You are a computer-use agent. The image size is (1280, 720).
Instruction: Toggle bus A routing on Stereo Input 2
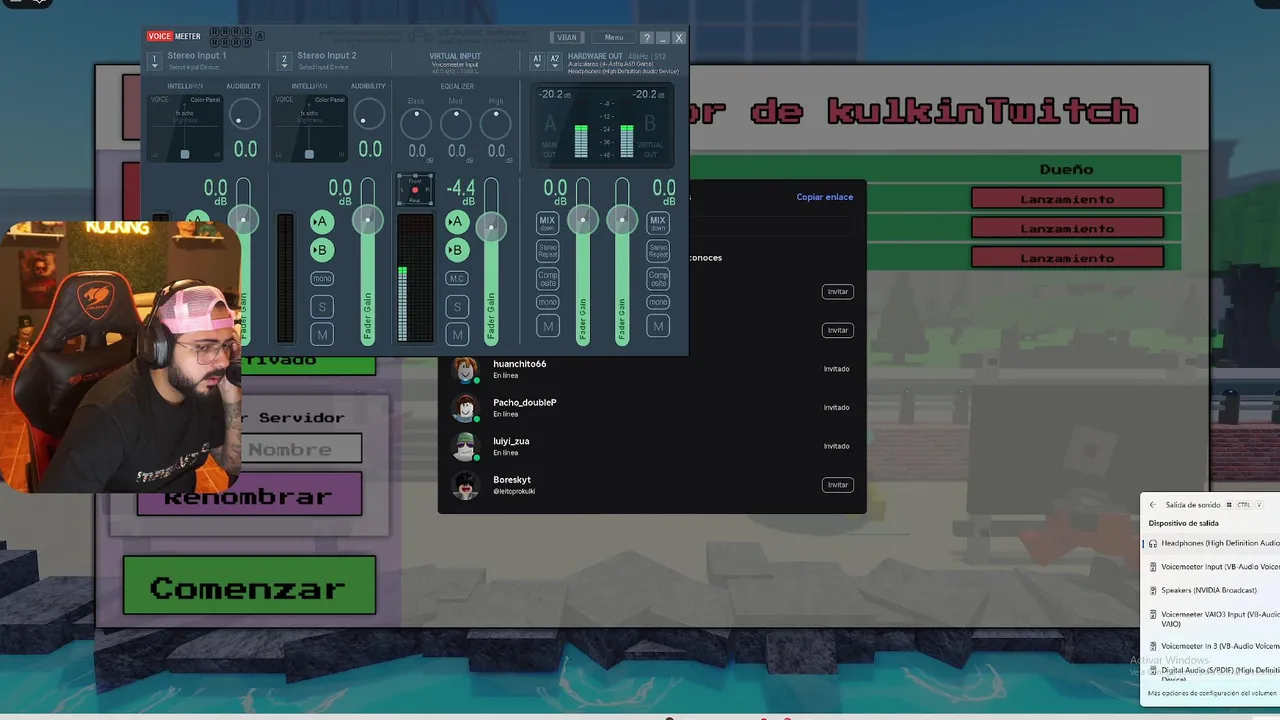click(321, 222)
